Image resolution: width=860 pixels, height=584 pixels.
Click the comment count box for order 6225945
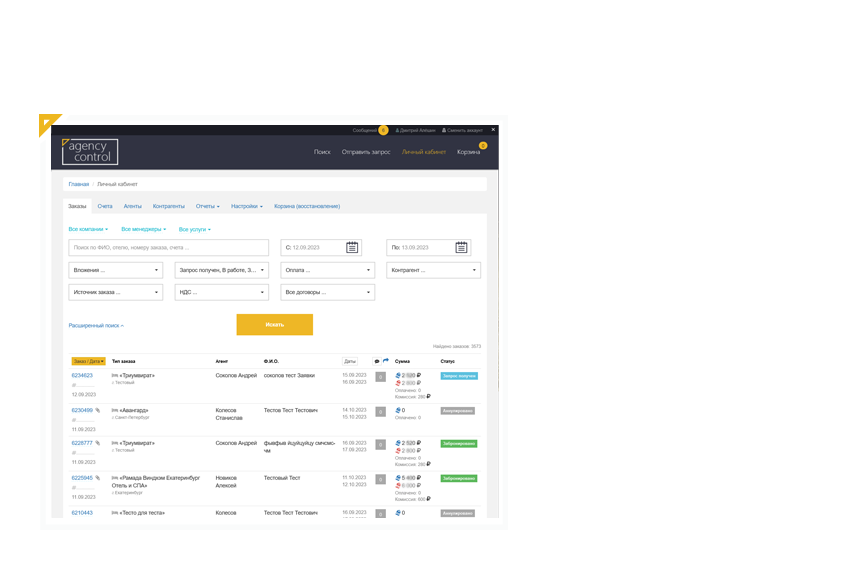pyautogui.click(x=381, y=479)
